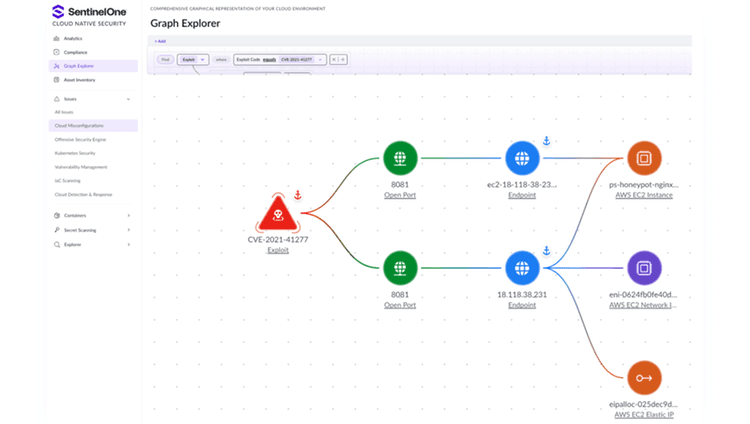The image size is (750, 424).
Task: Open Vulnerability Management under Issues
Action: (x=81, y=167)
